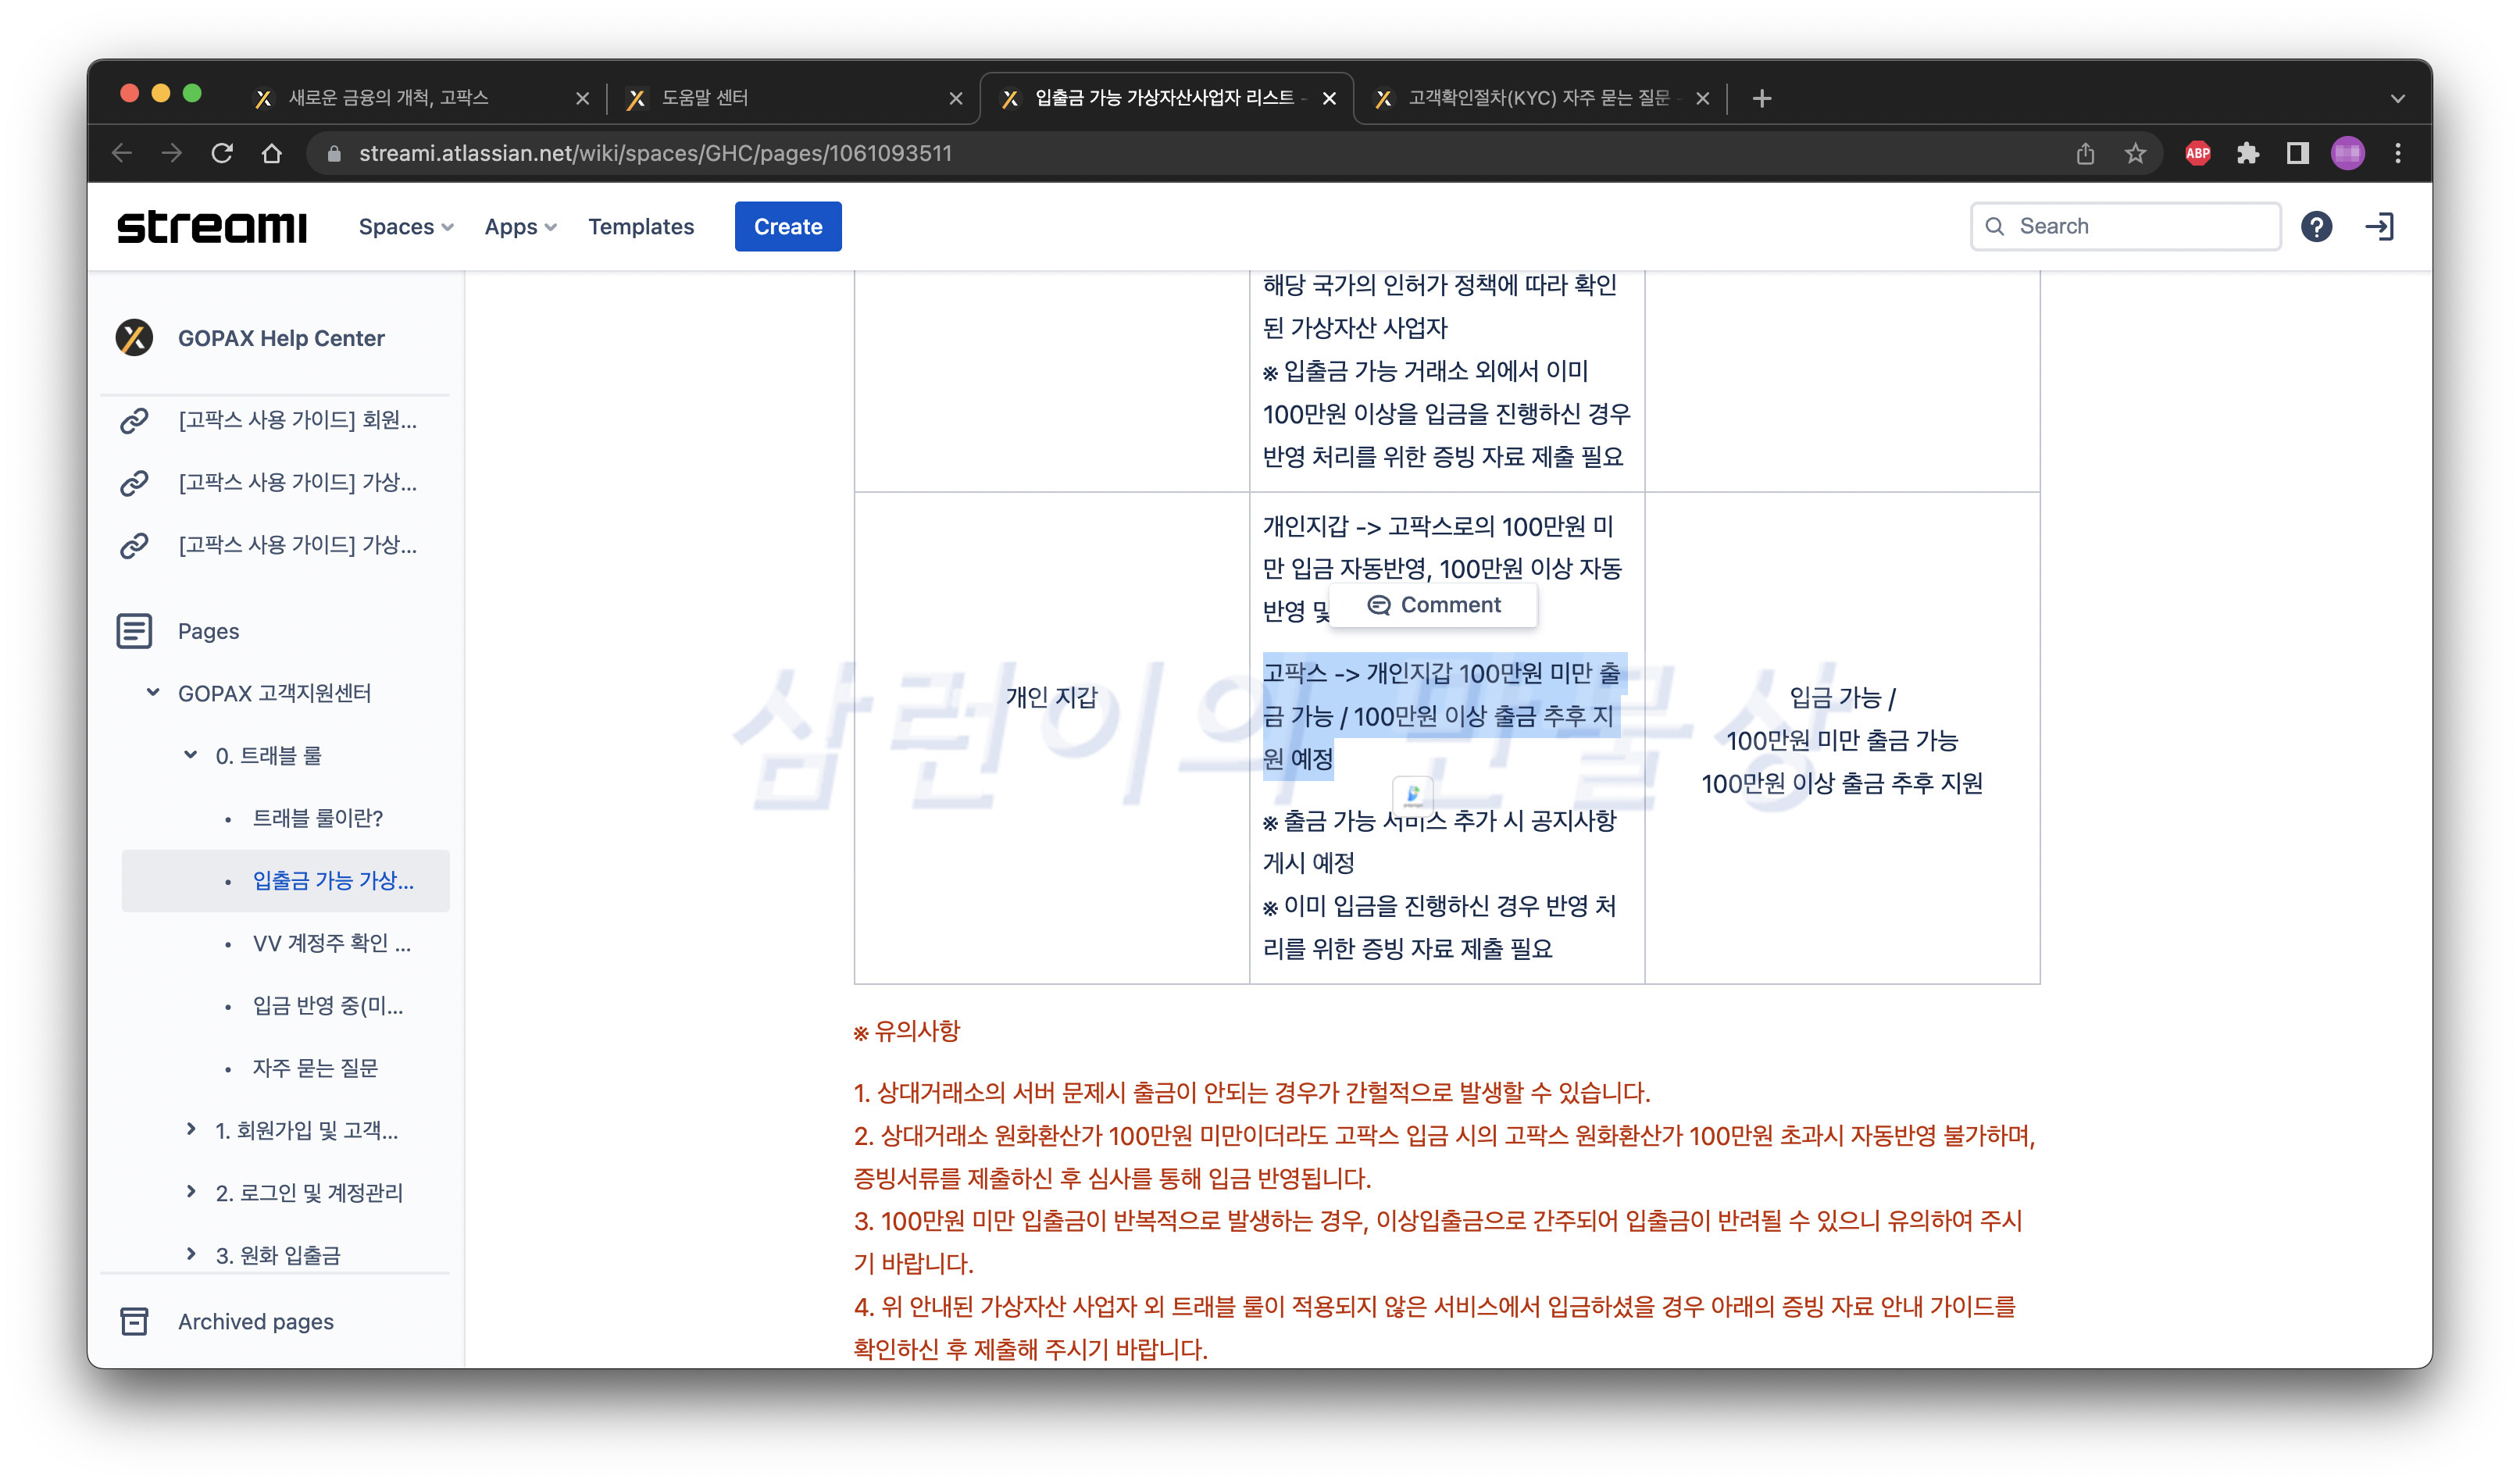
Task: Open the Spaces dropdown menu
Action: 405,227
